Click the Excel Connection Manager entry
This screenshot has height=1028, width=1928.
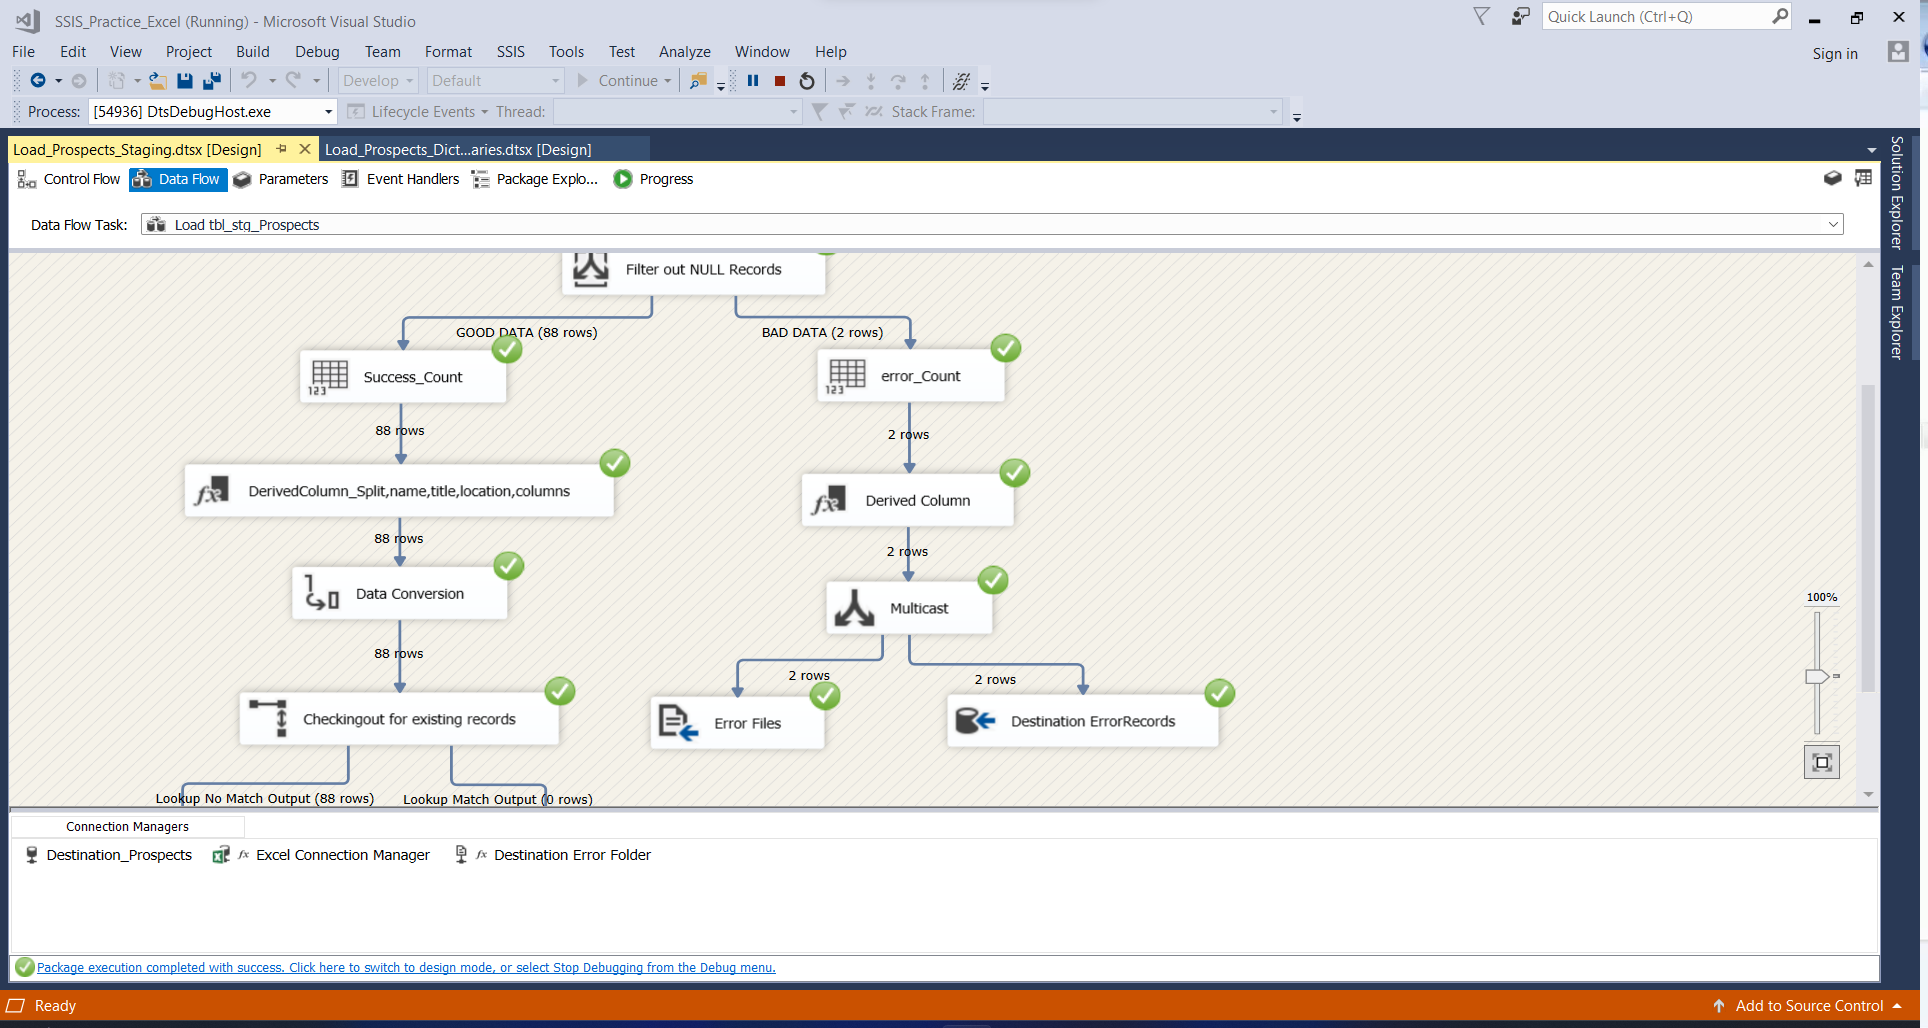click(322, 855)
